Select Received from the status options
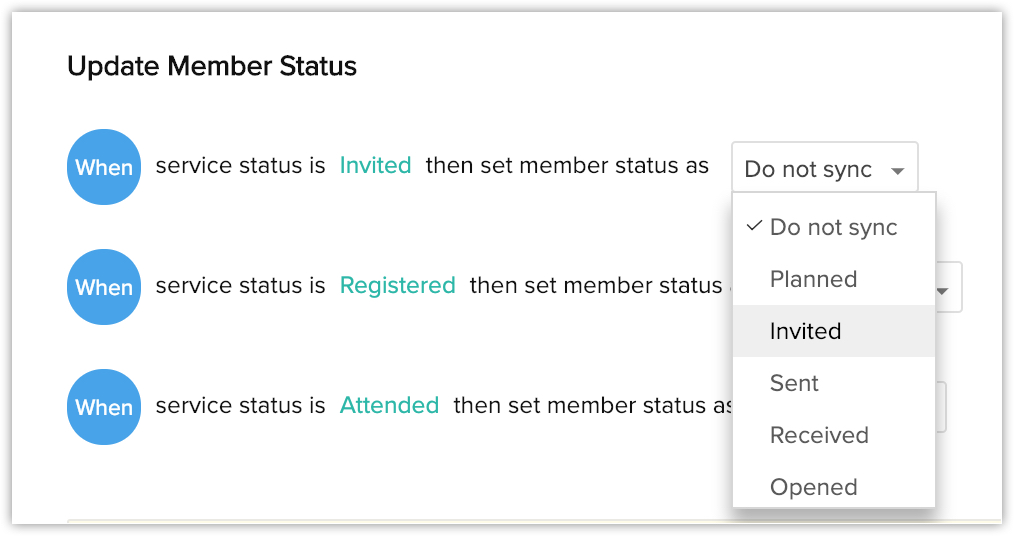Image resolution: width=1014 pixels, height=536 pixels. pos(819,435)
